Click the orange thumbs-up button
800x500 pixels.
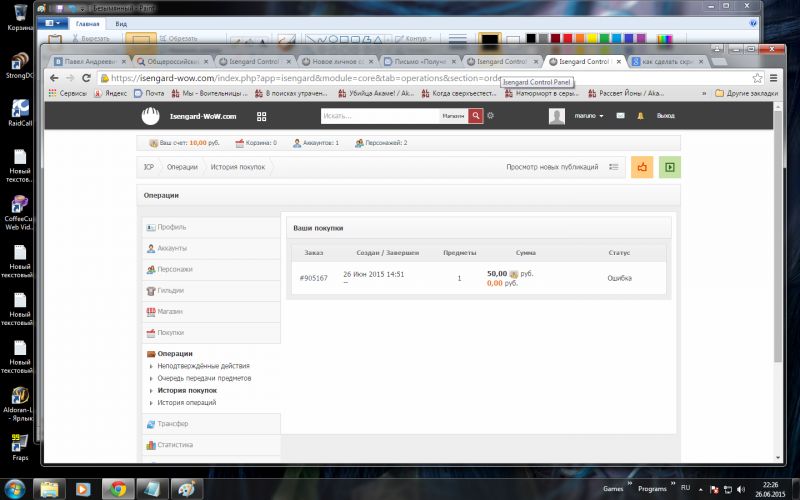pyautogui.click(x=642, y=167)
